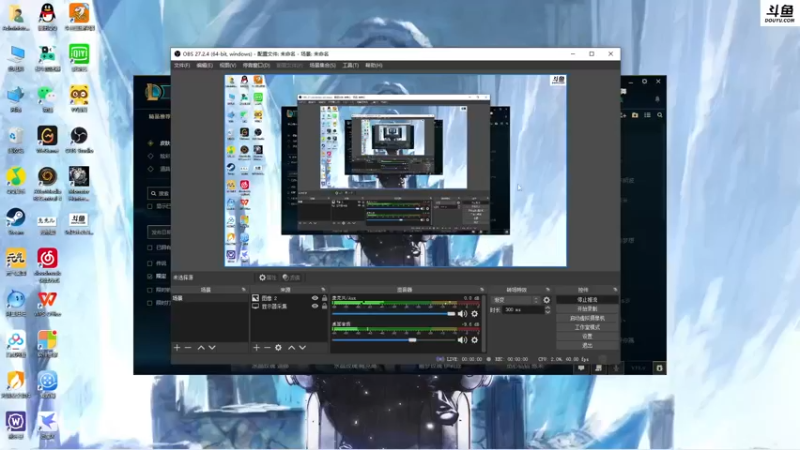Open the iQIYI desktop shortcut
Viewport: 800px width, 450px height.
click(x=79, y=58)
